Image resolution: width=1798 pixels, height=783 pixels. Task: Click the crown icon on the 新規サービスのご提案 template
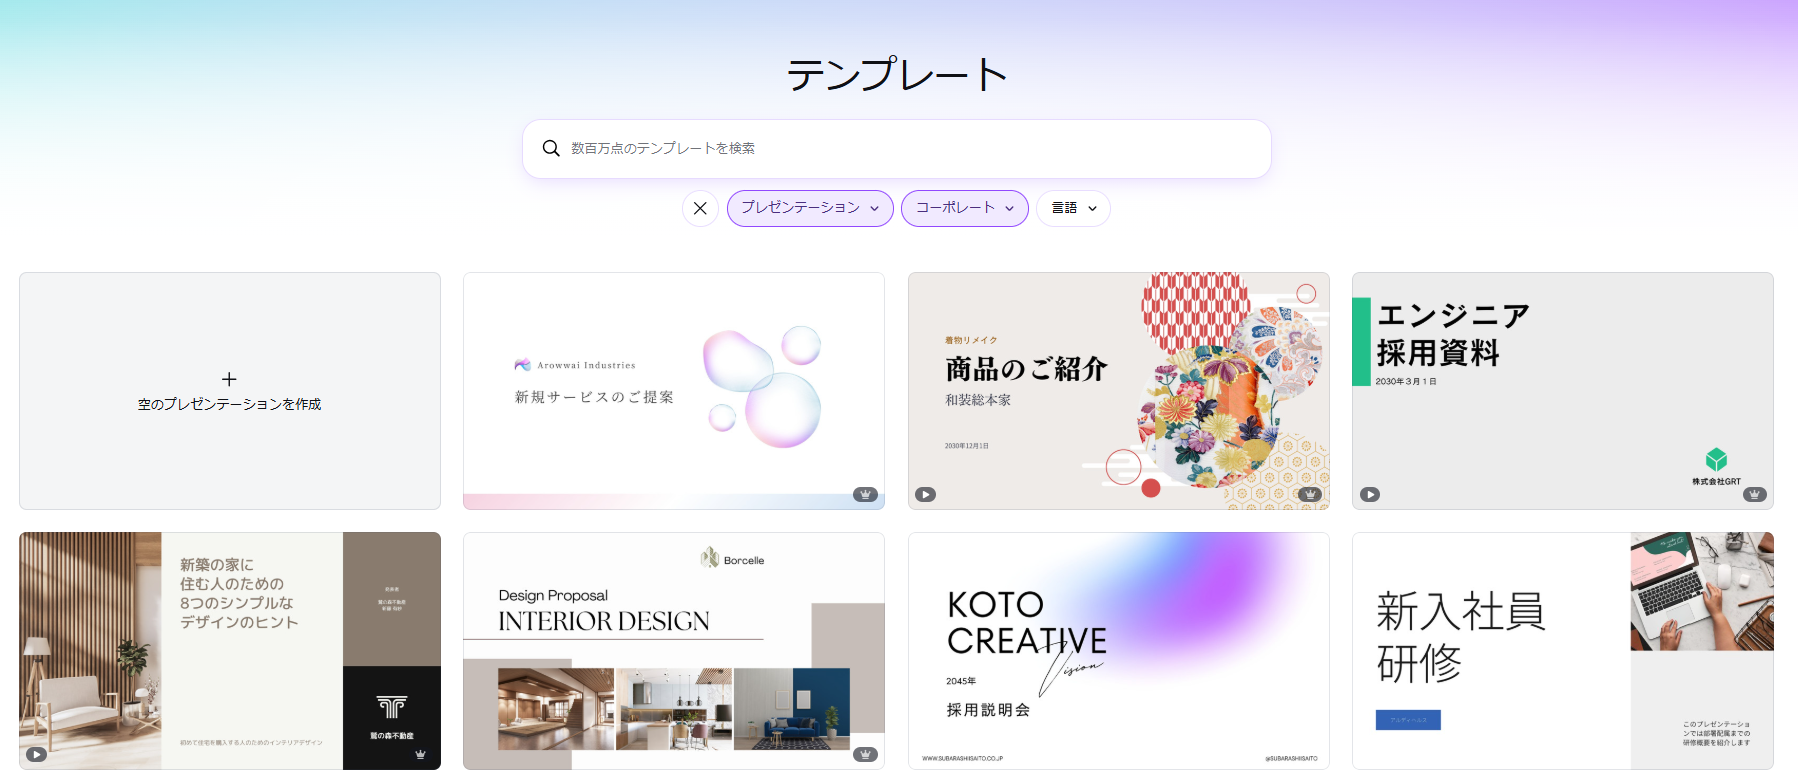click(865, 494)
